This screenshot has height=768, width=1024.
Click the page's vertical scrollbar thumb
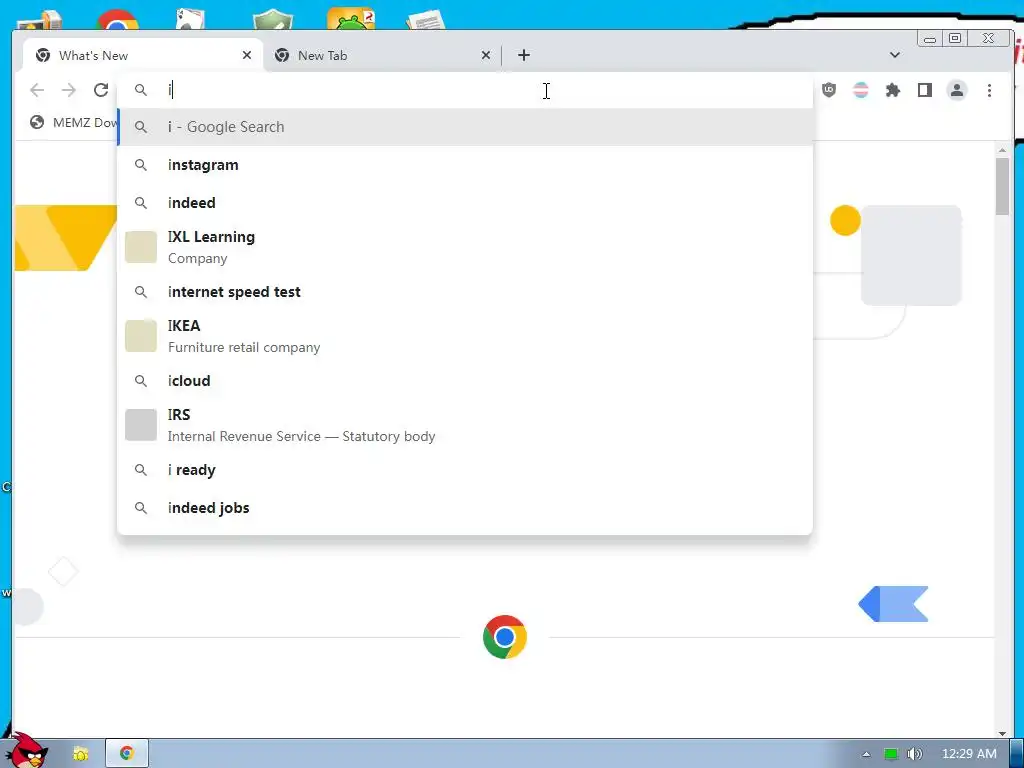tap(1002, 185)
